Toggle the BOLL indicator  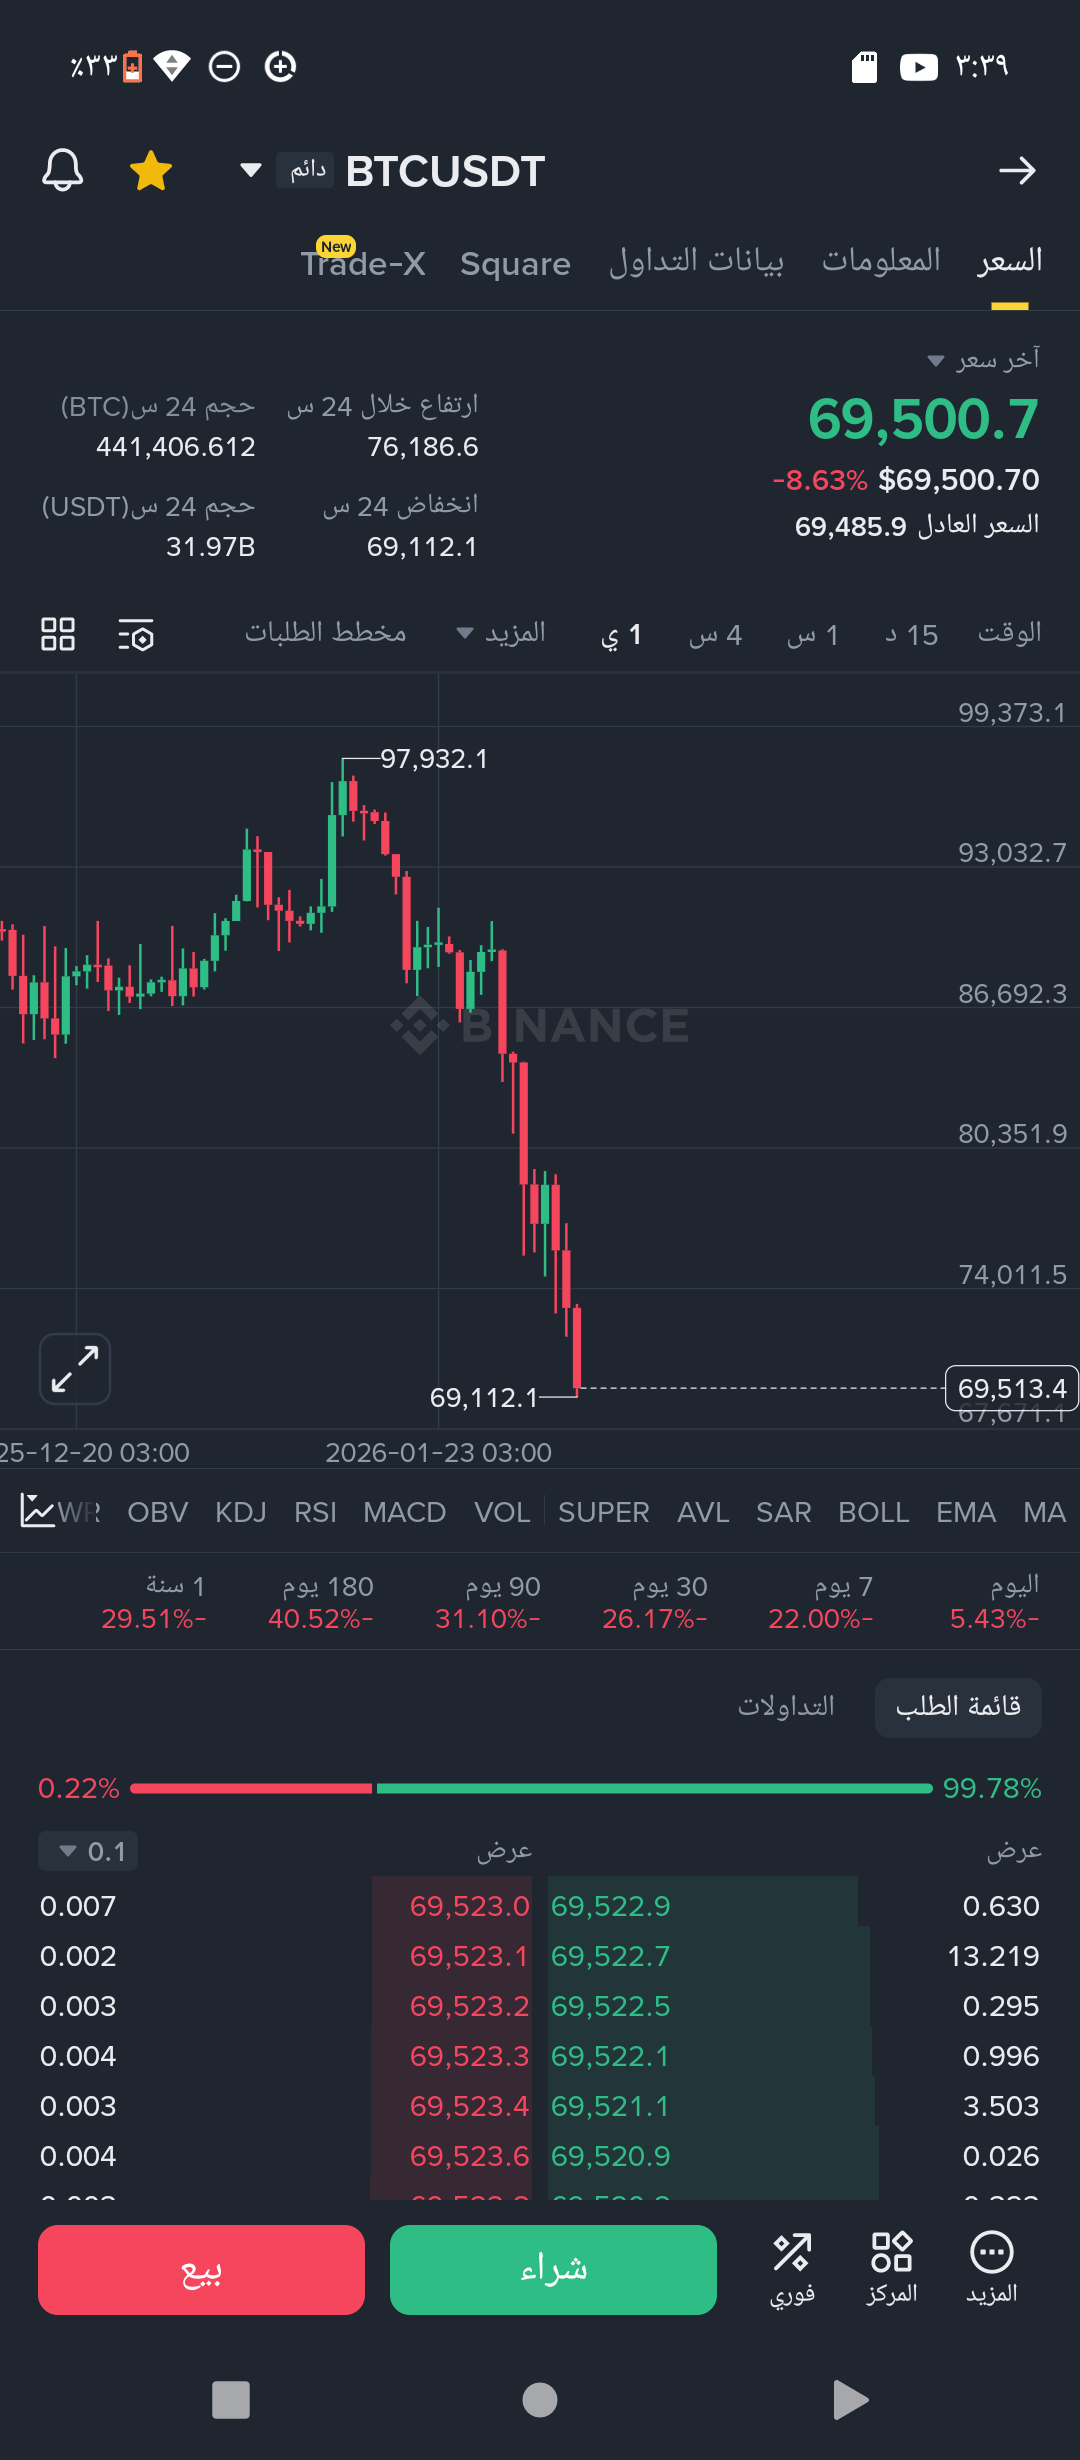(x=873, y=1512)
